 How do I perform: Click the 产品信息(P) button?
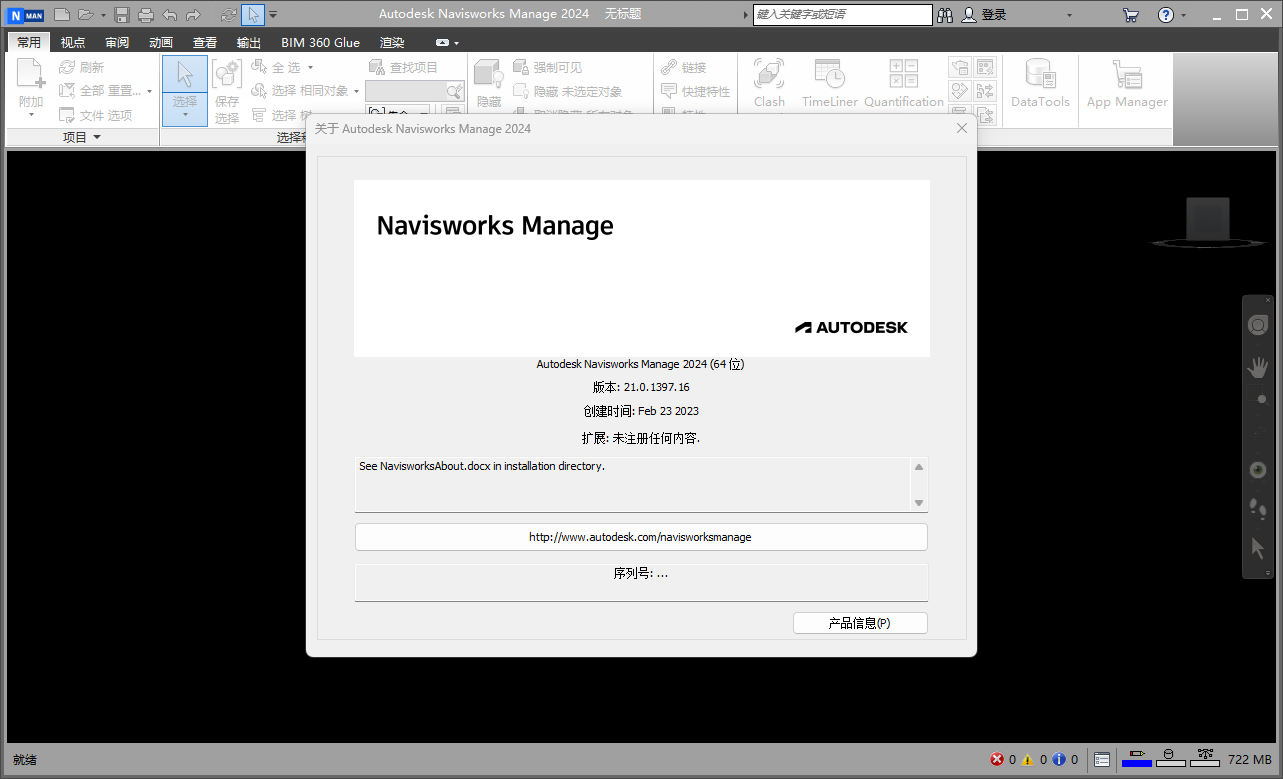(x=860, y=623)
